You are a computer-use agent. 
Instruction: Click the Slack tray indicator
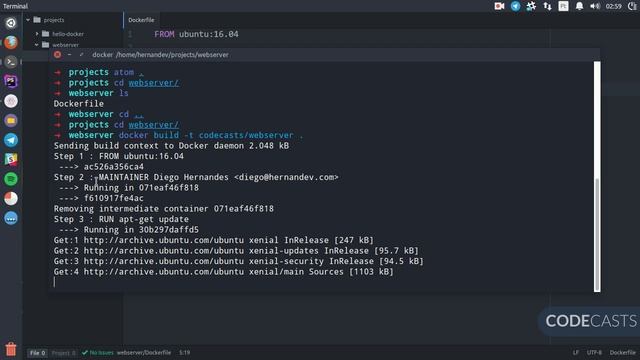pyautogui.click(x=531, y=6)
